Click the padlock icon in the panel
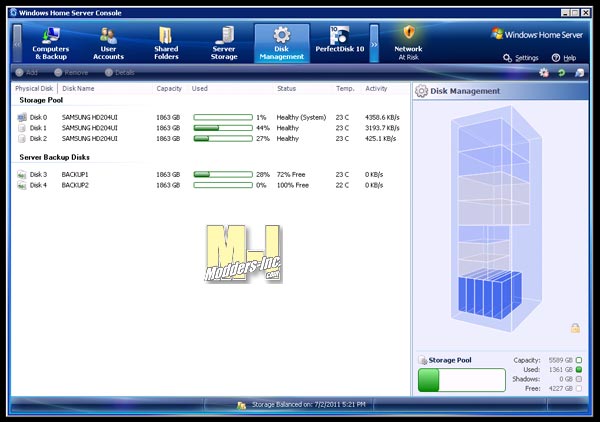600x422 pixels. (575, 328)
